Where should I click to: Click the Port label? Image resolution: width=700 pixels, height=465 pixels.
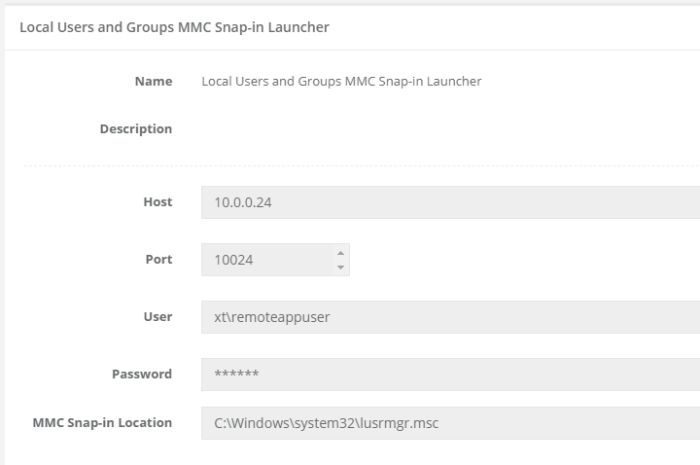[158, 260]
